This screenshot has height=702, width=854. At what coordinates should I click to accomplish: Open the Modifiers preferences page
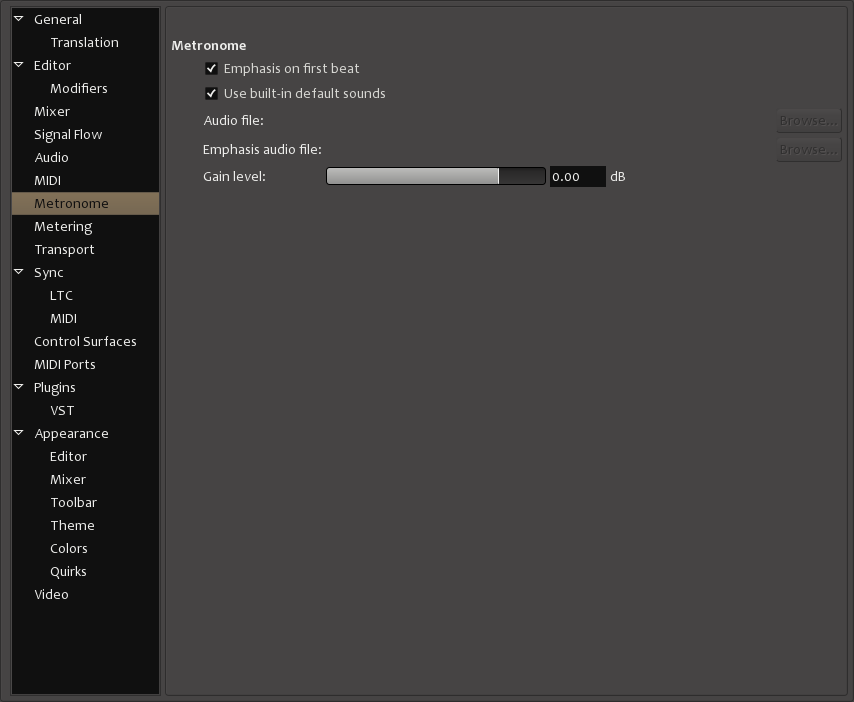[79, 88]
